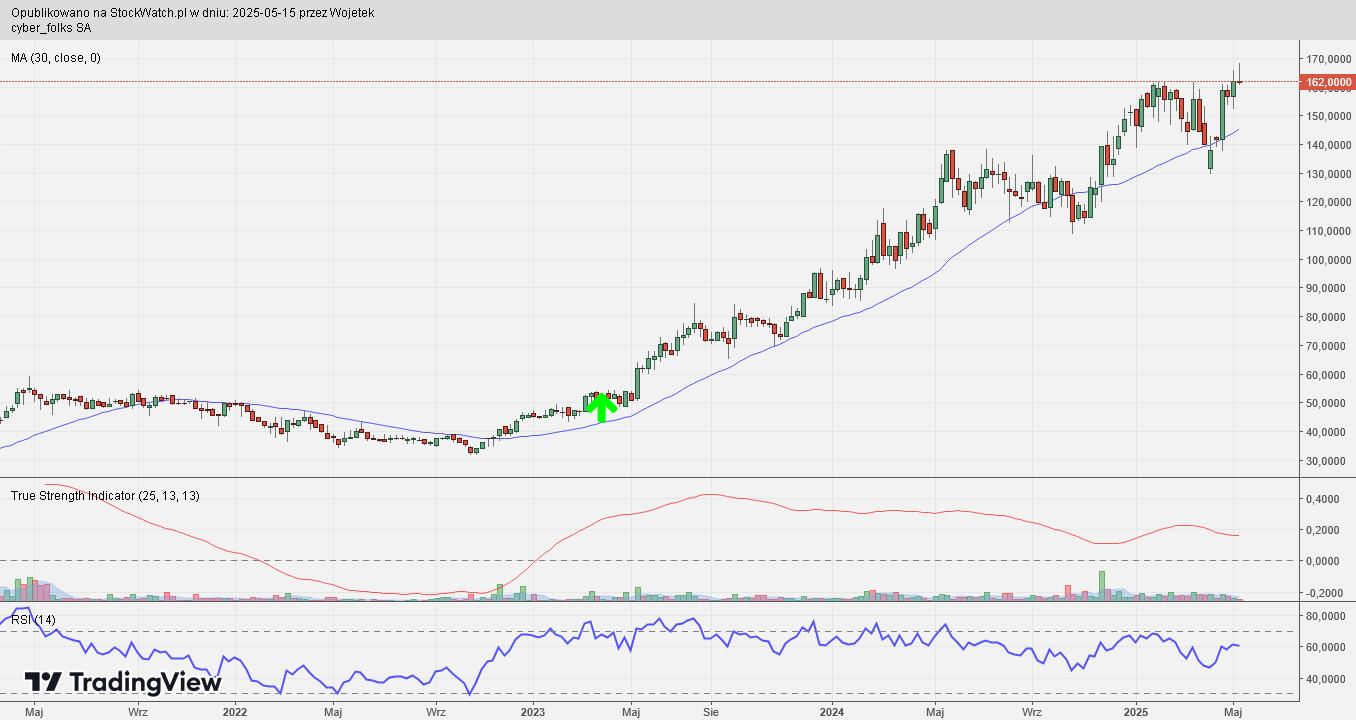Click the 80,0000 RSI scale value

(x=1327, y=616)
